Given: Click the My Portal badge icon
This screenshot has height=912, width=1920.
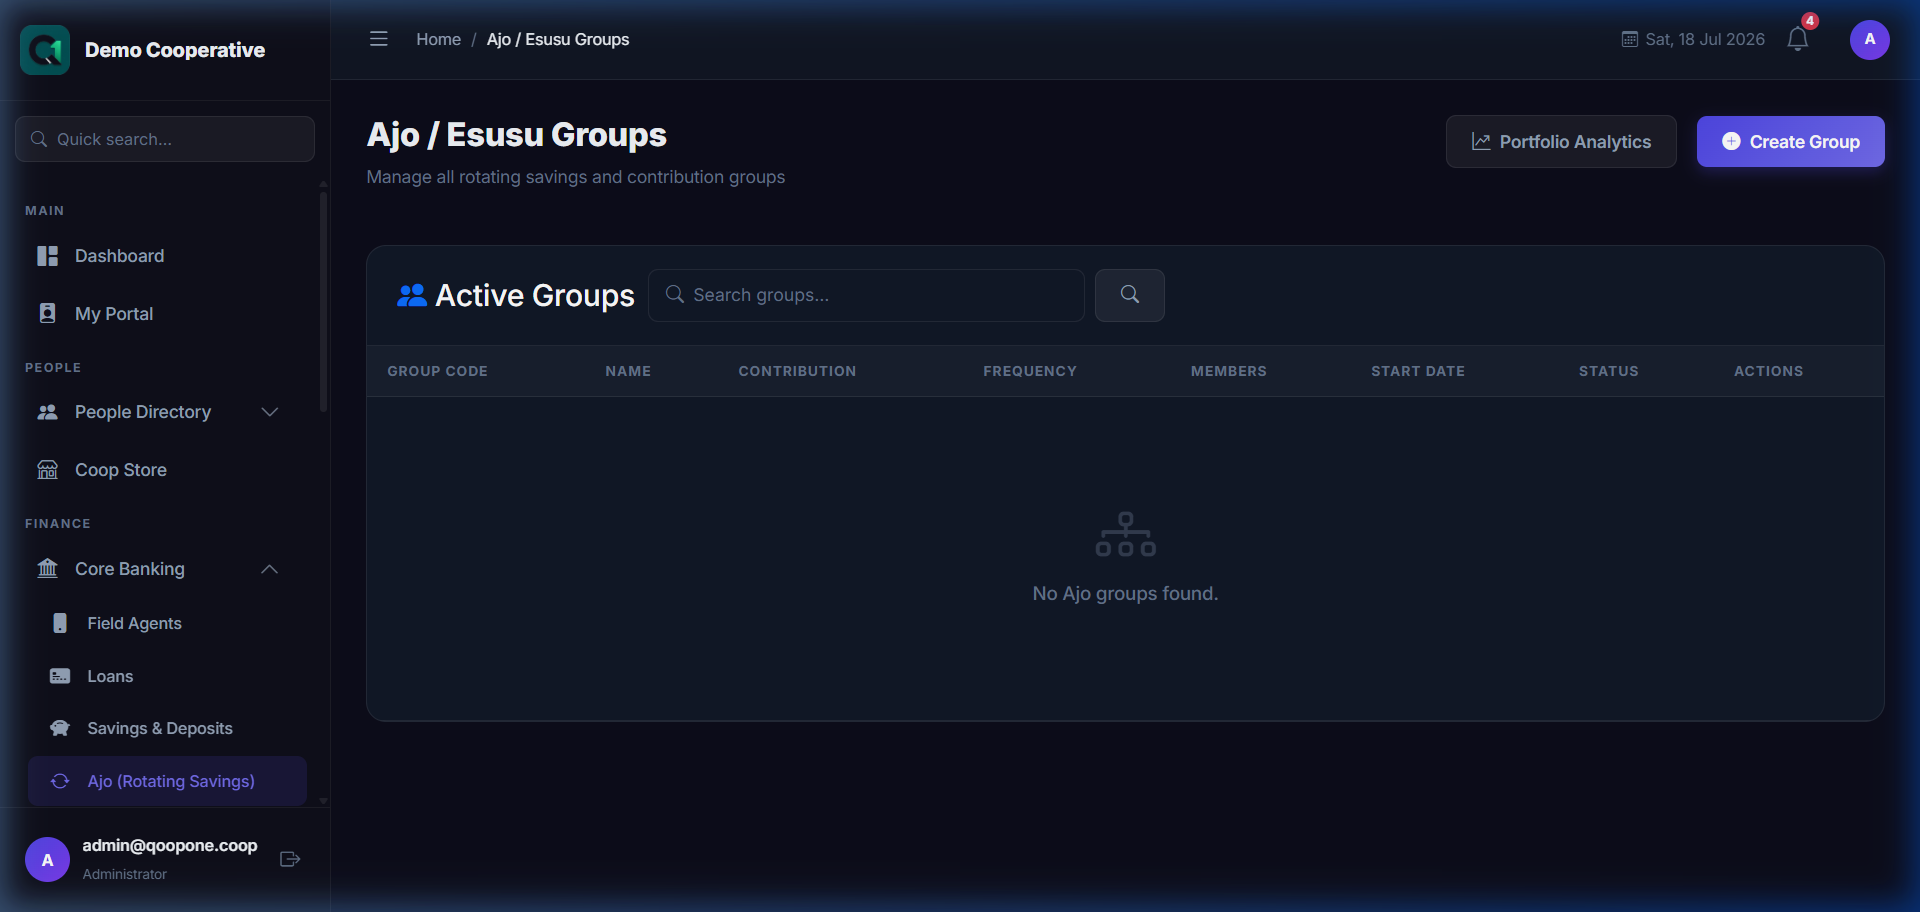Looking at the screenshot, I should tap(47, 313).
